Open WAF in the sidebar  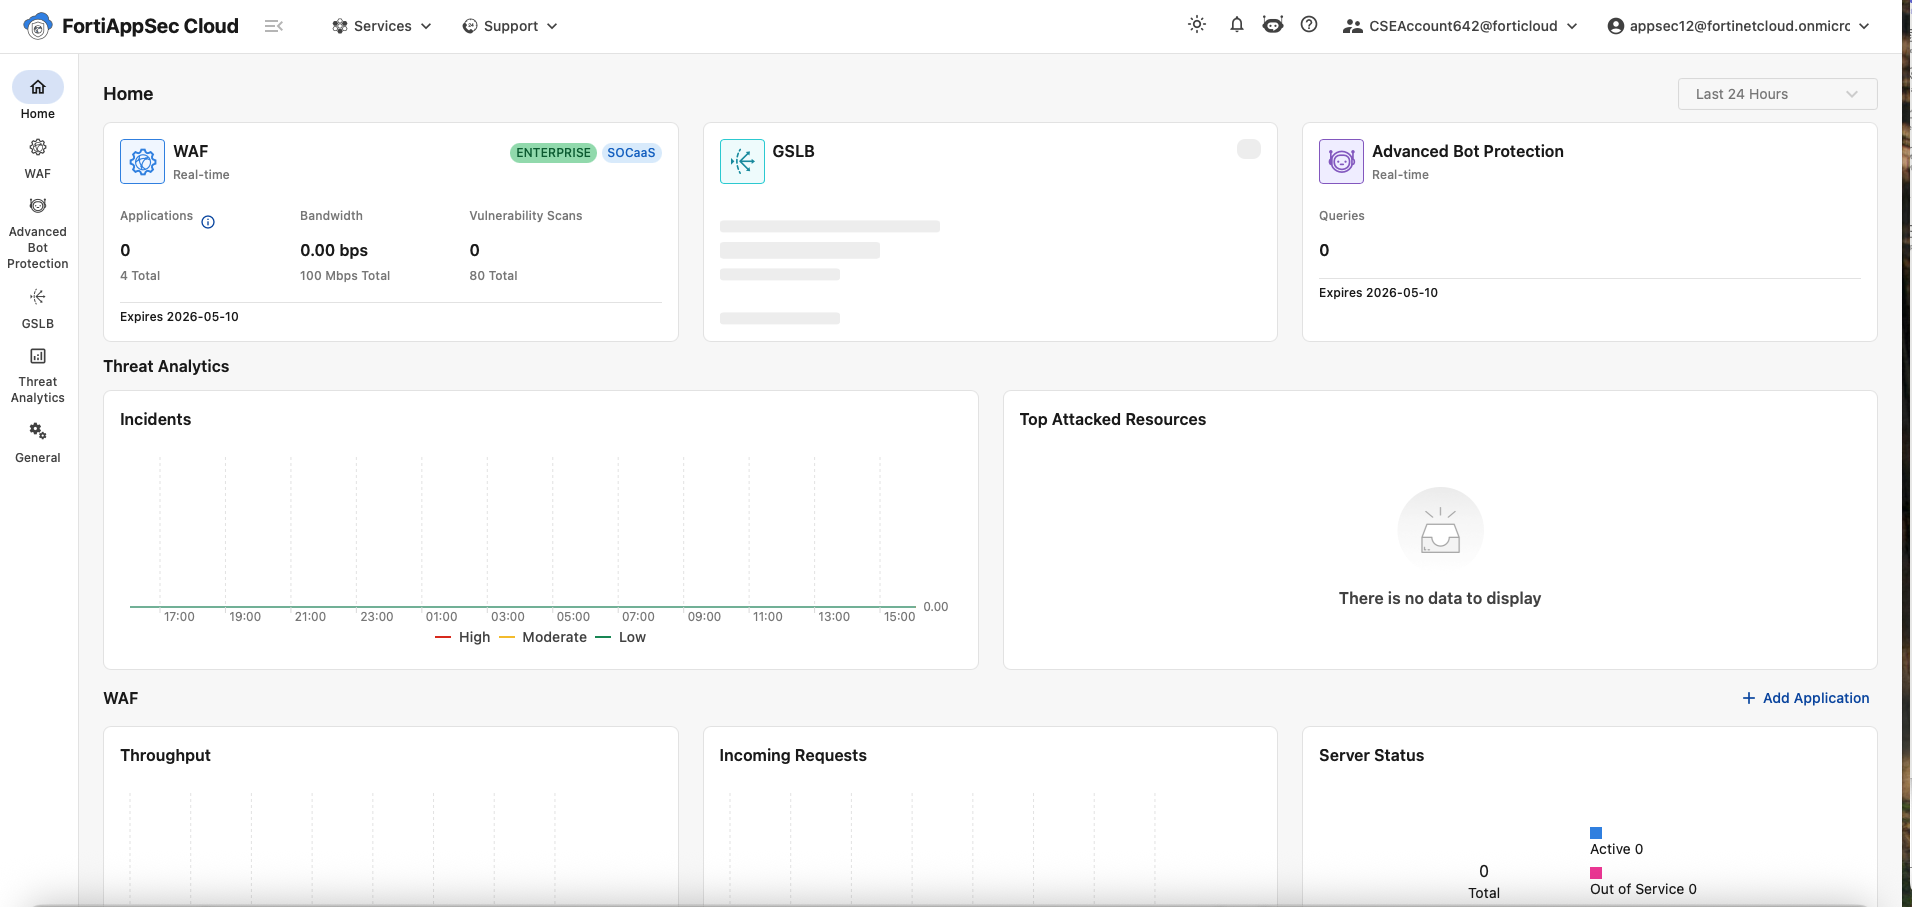[38, 159]
